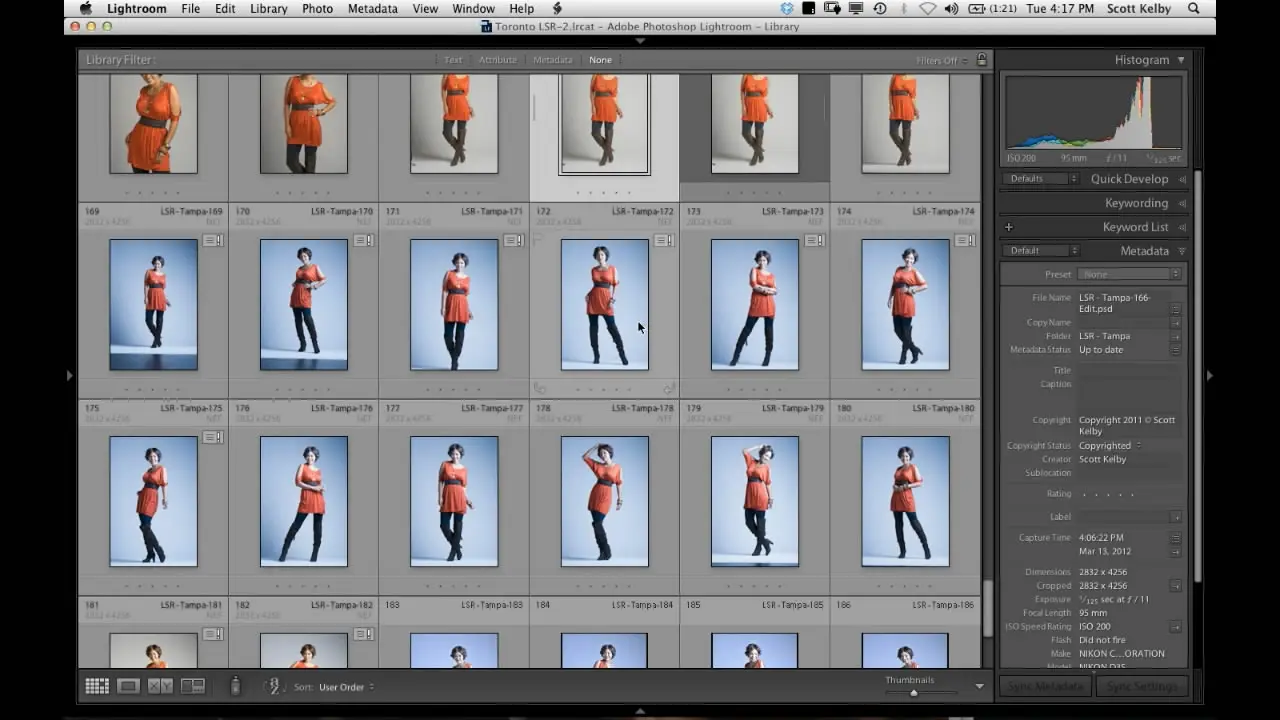Click the Title field in Metadata
Image resolution: width=1280 pixels, height=720 pixels.
[x=1130, y=370]
